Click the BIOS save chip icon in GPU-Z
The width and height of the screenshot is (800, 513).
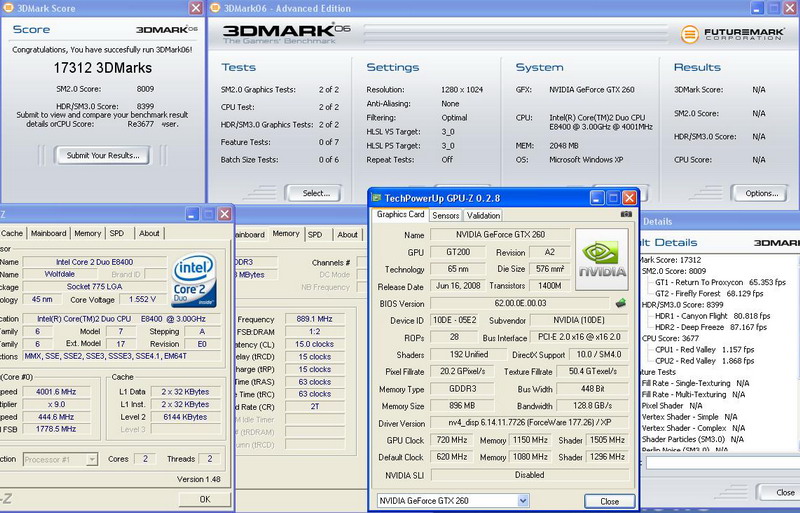point(621,303)
